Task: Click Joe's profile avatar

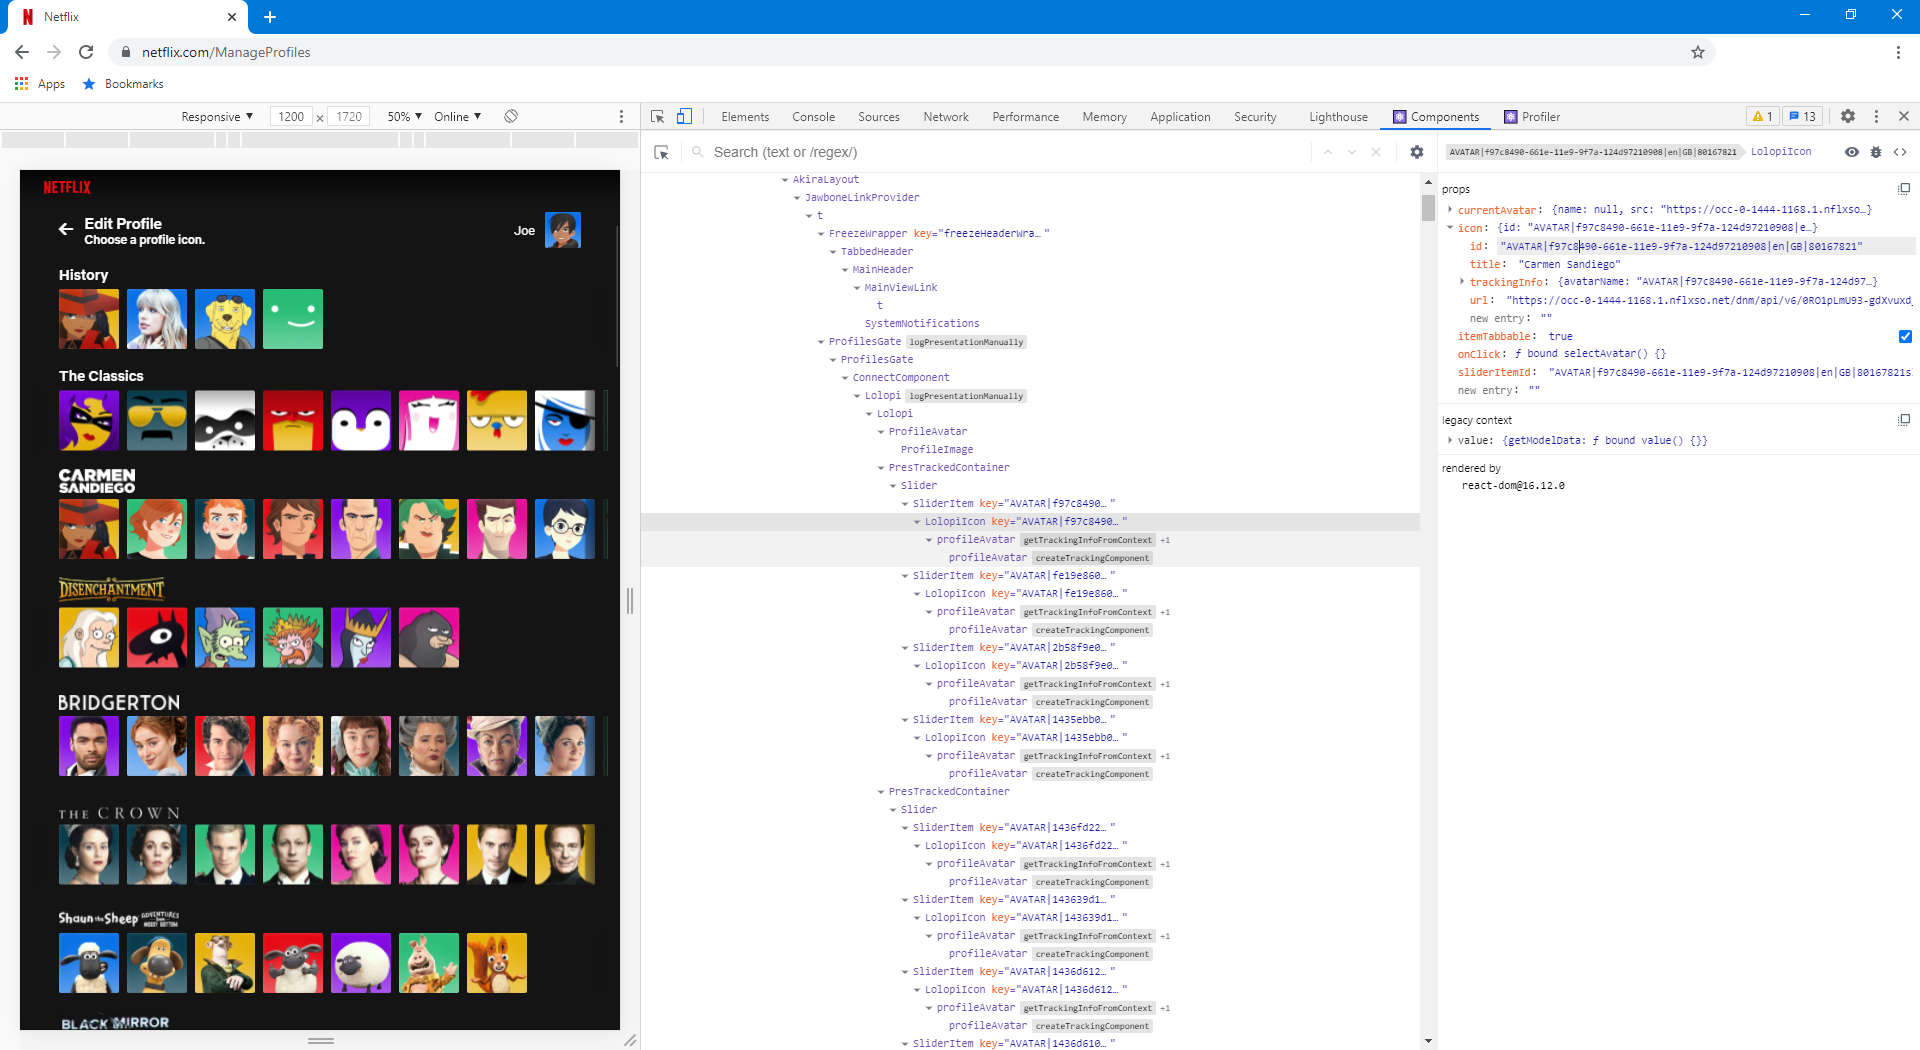Action: pyautogui.click(x=563, y=230)
